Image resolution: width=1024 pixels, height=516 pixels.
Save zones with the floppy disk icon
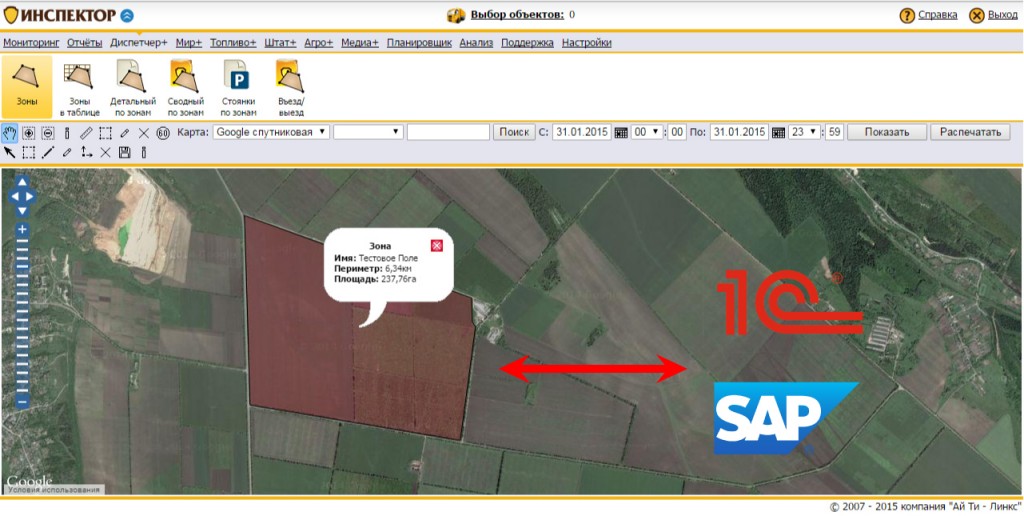(125, 152)
